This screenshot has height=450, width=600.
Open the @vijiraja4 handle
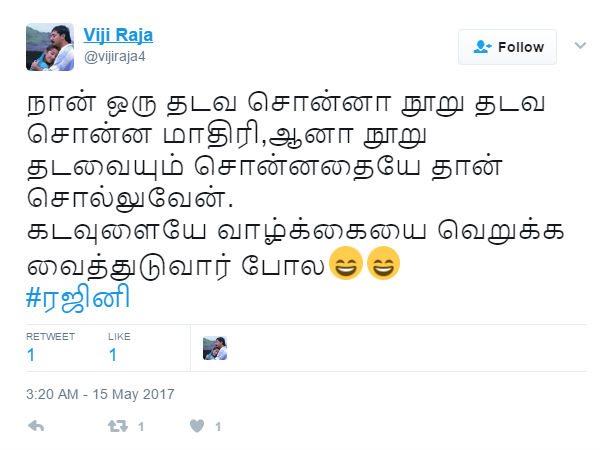coord(114,57)
